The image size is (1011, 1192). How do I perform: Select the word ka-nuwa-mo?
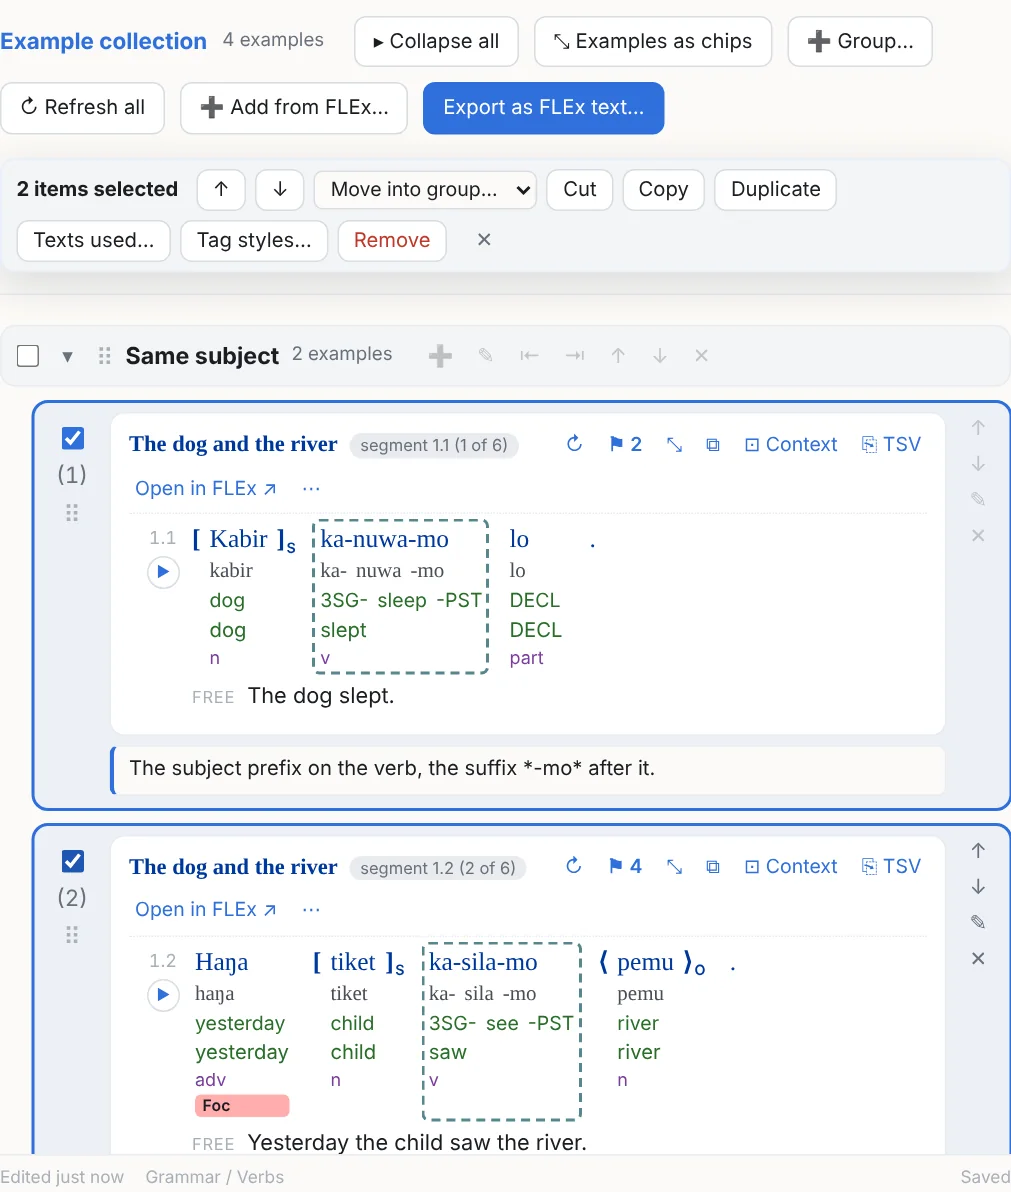(385, 539)
